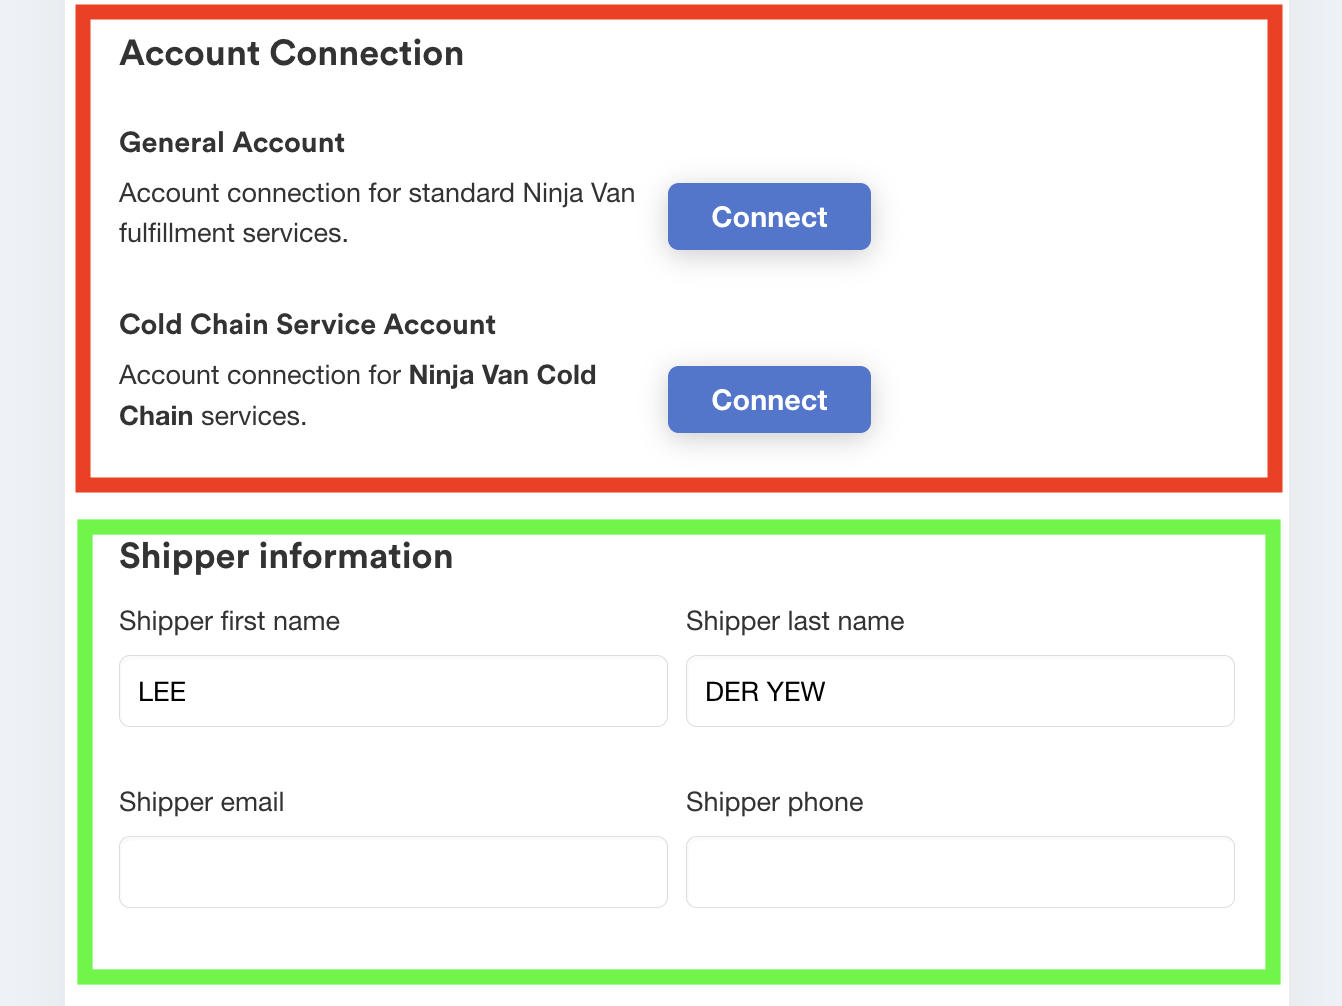
Task: Click the Cold Chain Service Account subheading
Action: (307, 324)
